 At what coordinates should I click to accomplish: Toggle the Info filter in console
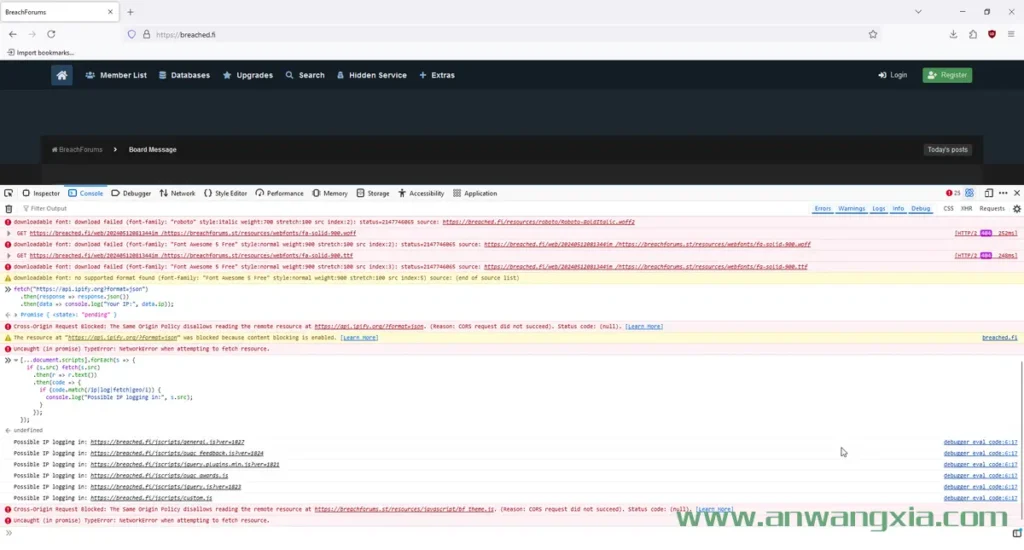pyautogui.click(x=898, y=209)
